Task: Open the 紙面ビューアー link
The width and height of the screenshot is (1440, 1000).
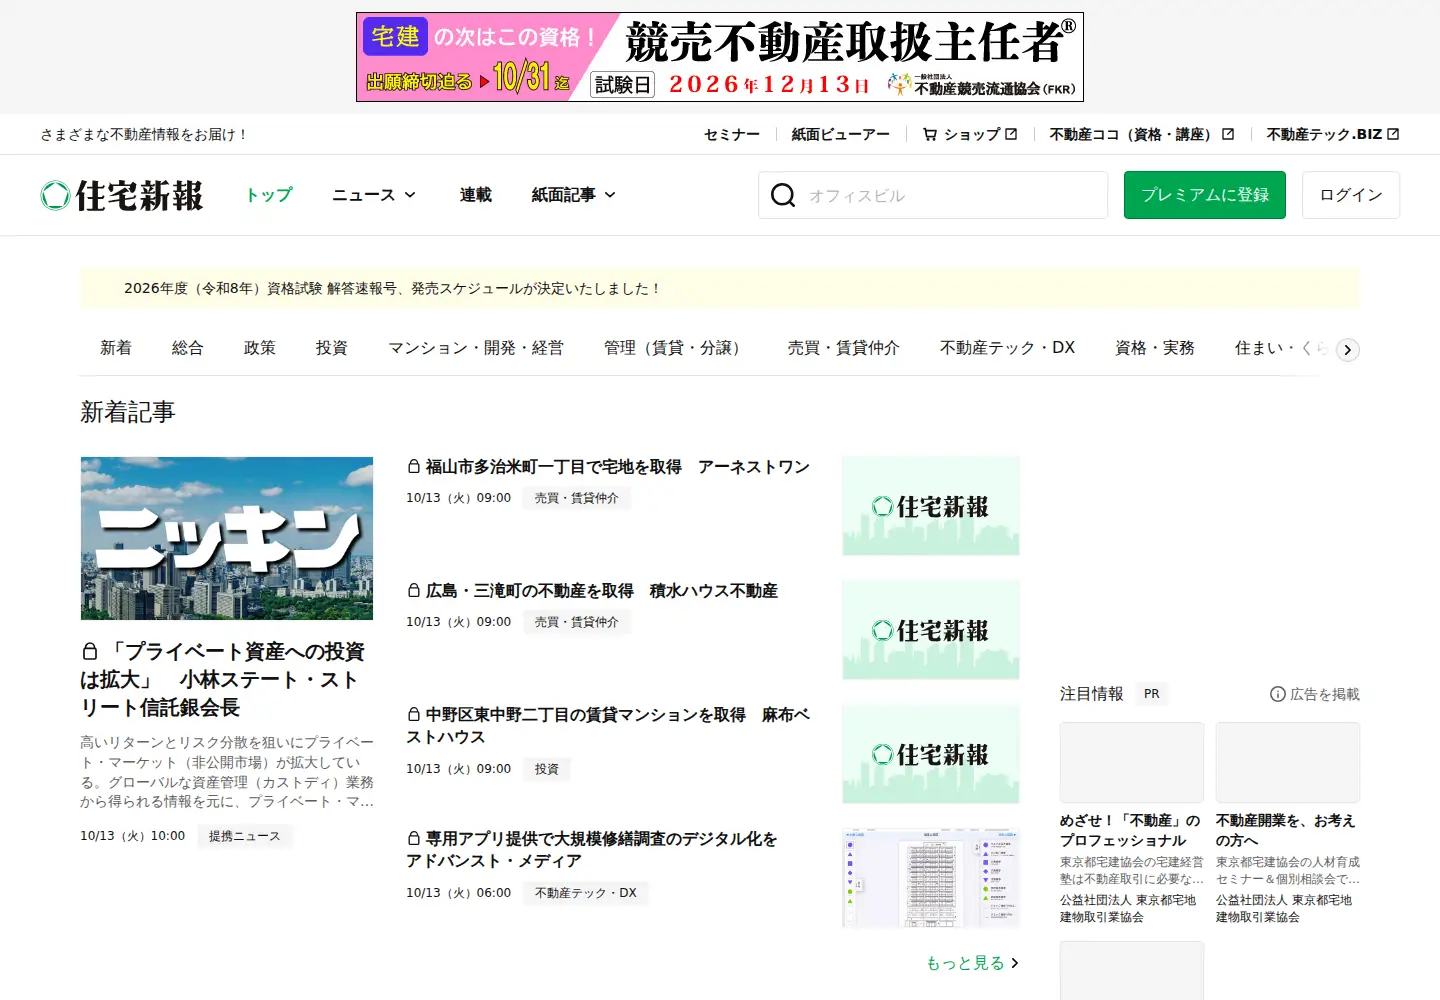Action: coord(841,134)
